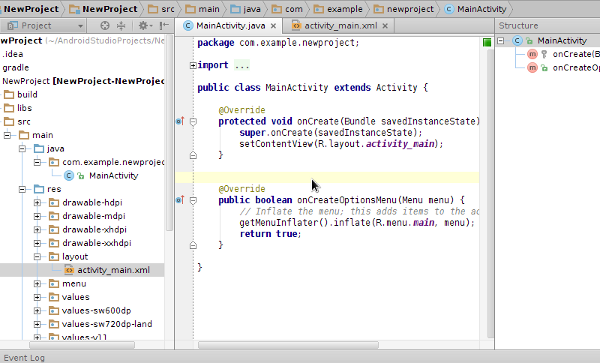This screenshot has height=363, width=600.
Task: Expand the drawable-xxhdpi folder
Action: pos(38,243)
